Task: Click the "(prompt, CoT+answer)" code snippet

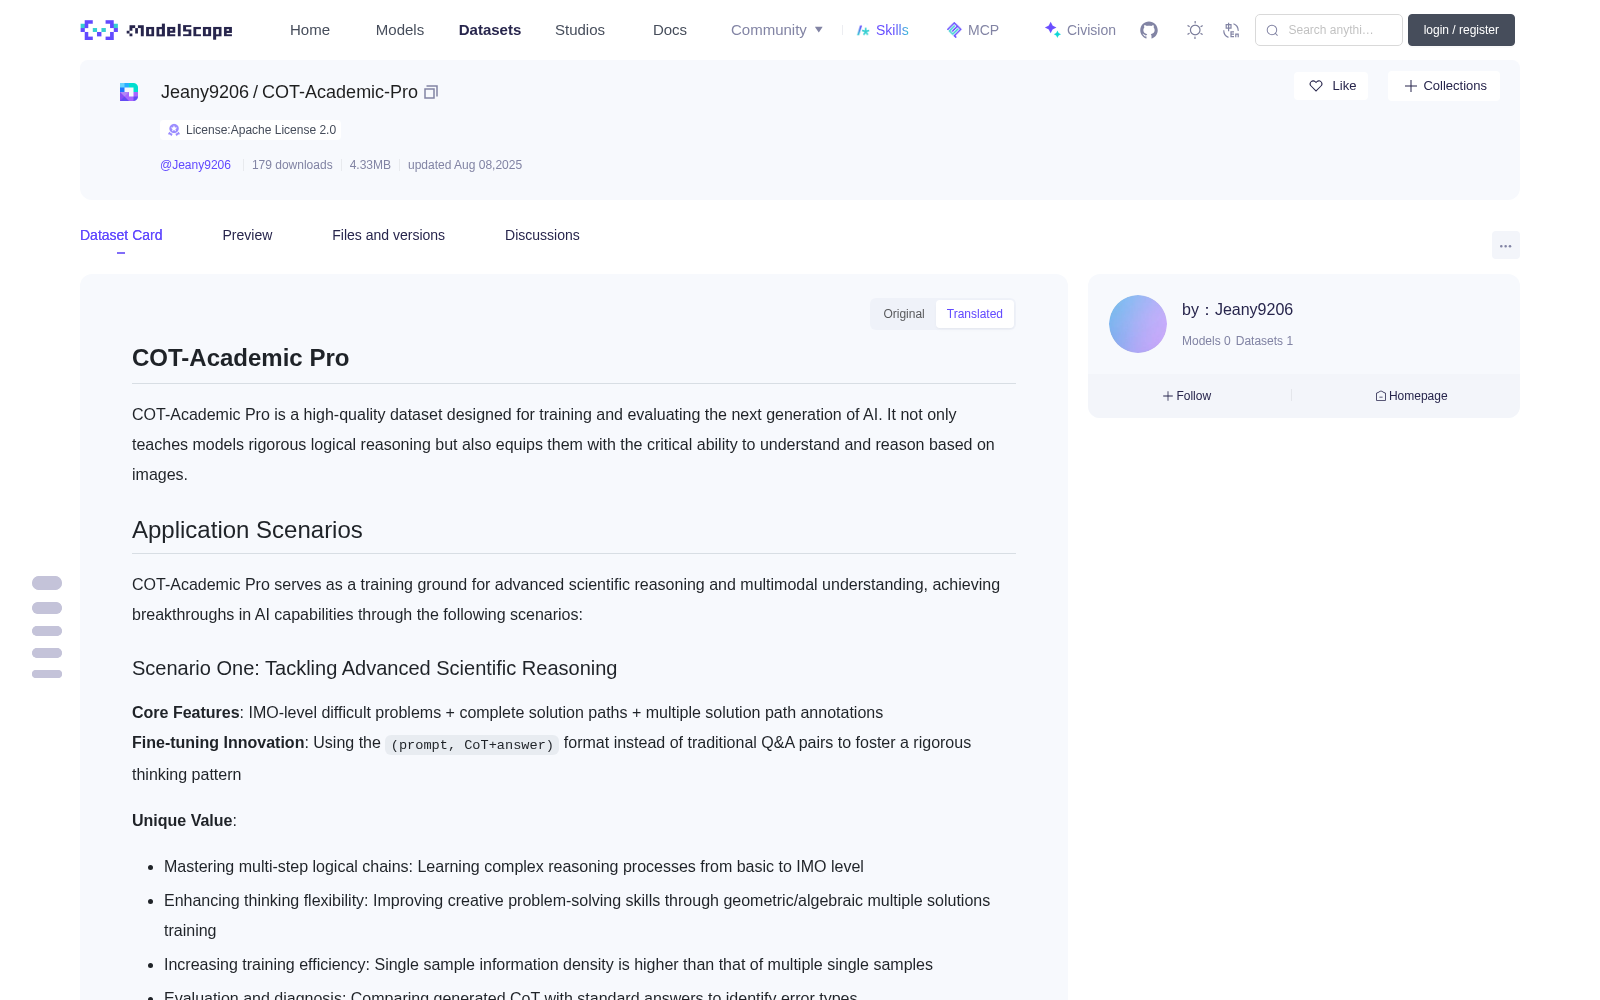Action: (x=472, y=744)
